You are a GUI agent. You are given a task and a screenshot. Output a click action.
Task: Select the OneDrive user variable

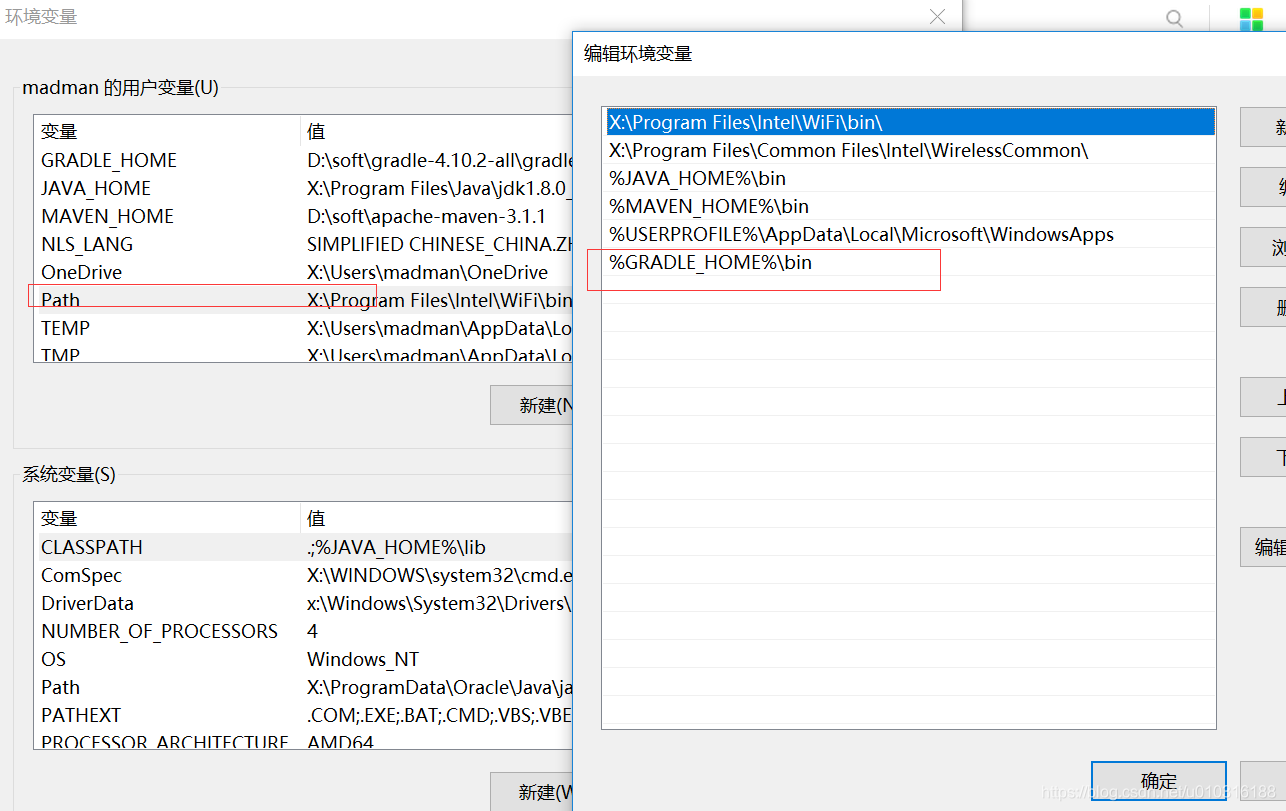[x=81, y=272]
